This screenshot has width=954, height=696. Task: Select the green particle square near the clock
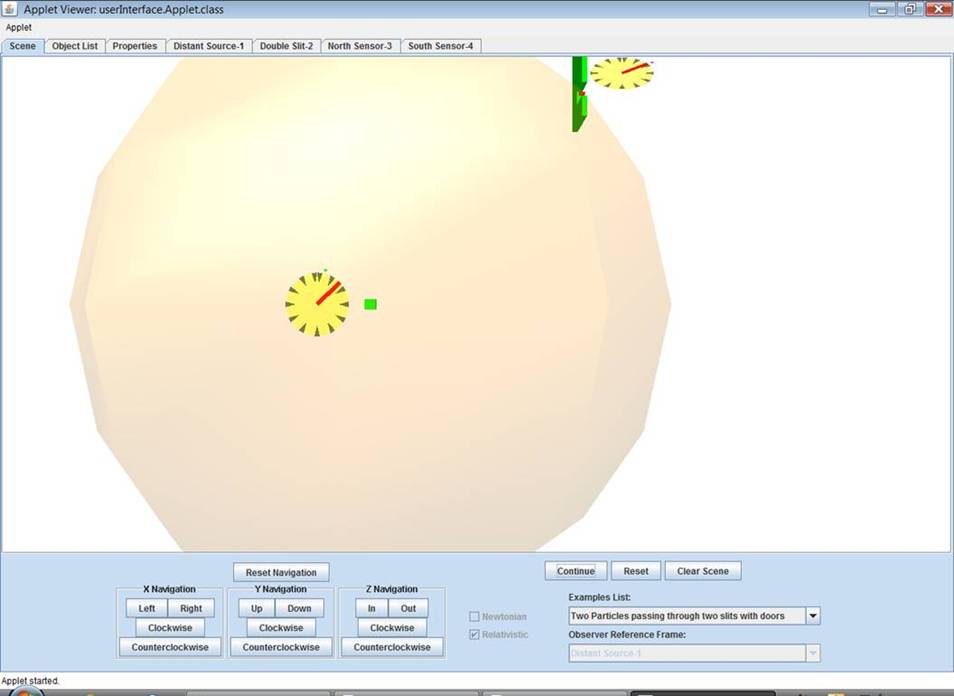pyautogui.click(x=370, y=304)
